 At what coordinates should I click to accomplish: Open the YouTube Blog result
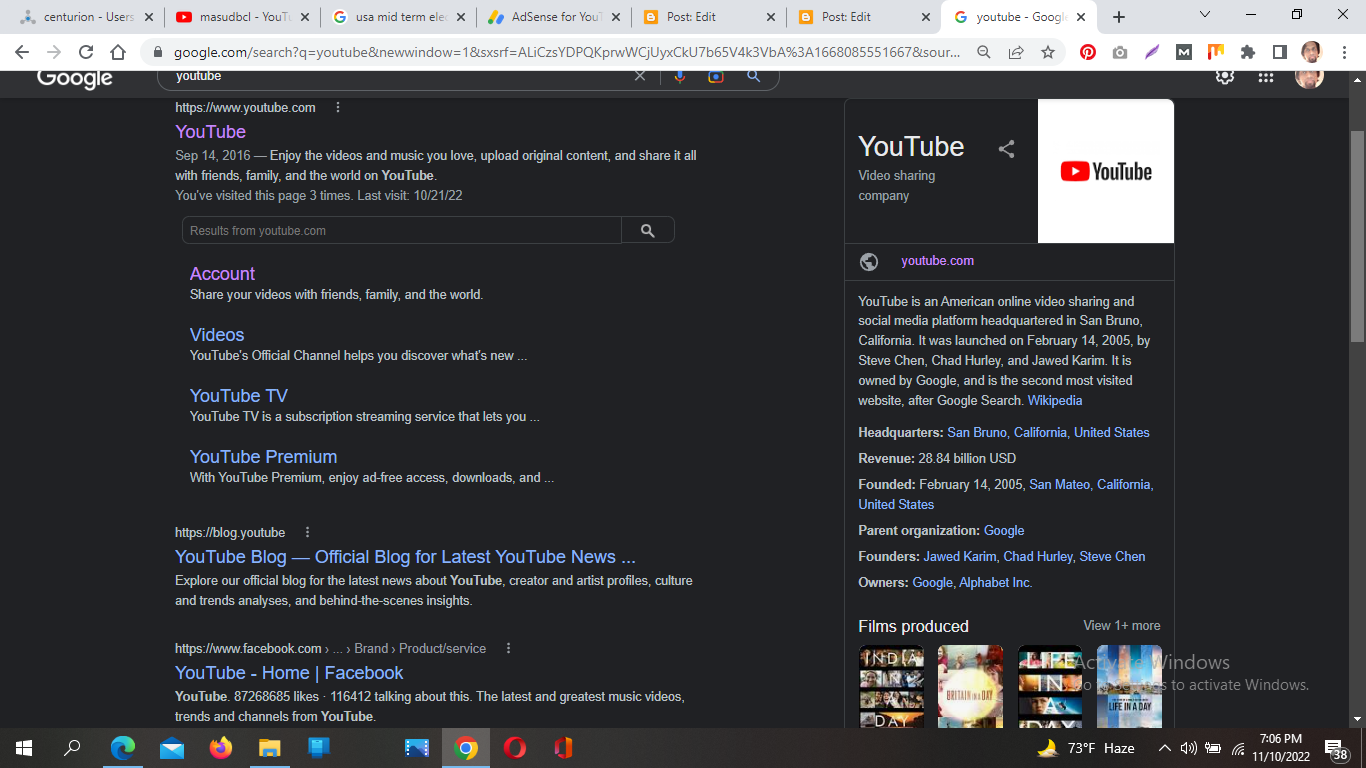pyautogui.click(x=405, y=557)
